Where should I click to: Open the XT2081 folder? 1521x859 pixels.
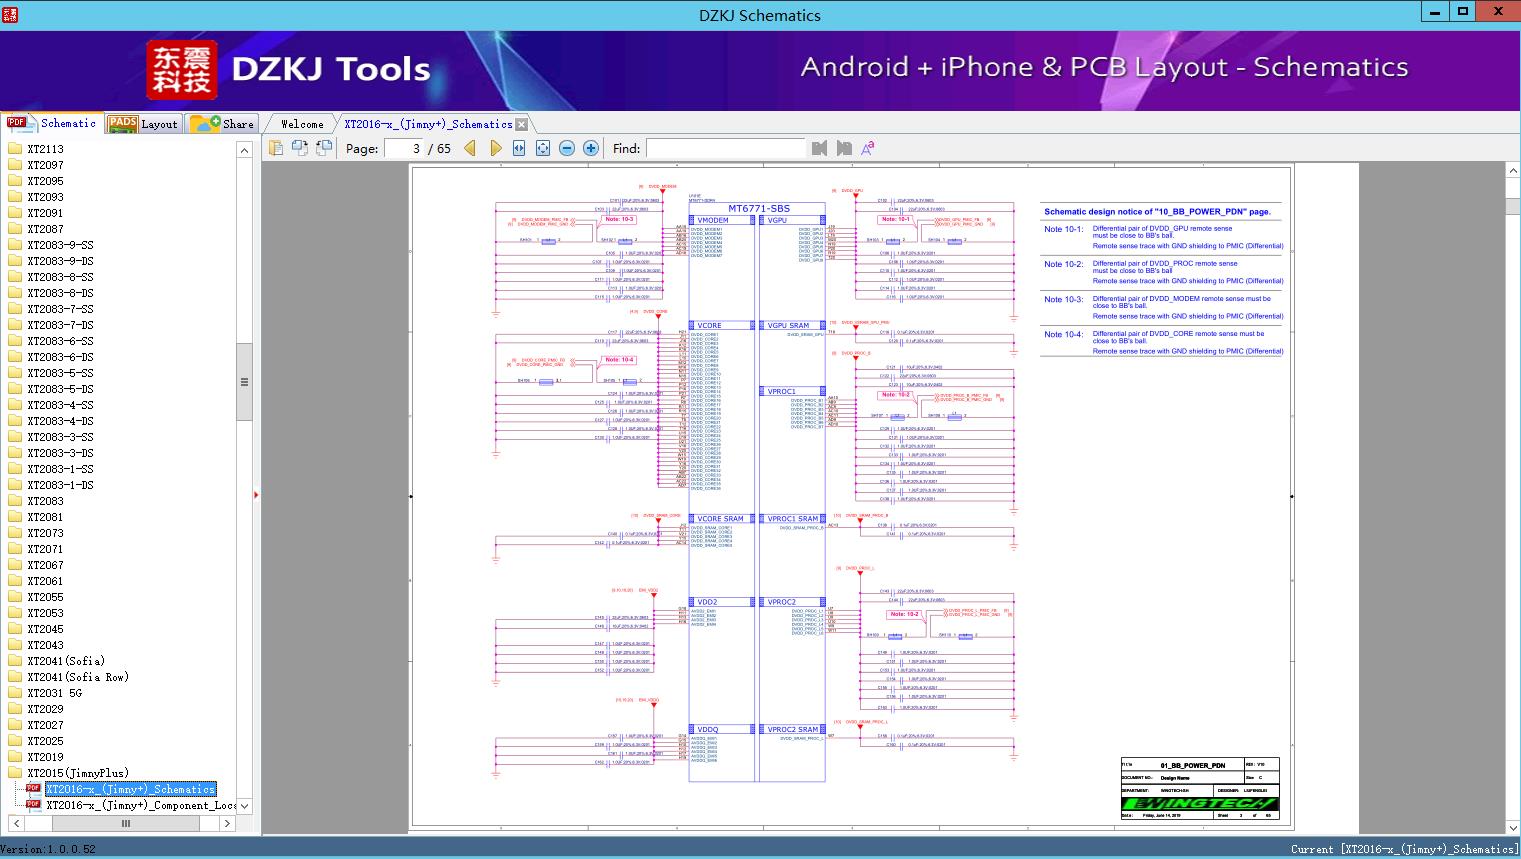[36, 517]
